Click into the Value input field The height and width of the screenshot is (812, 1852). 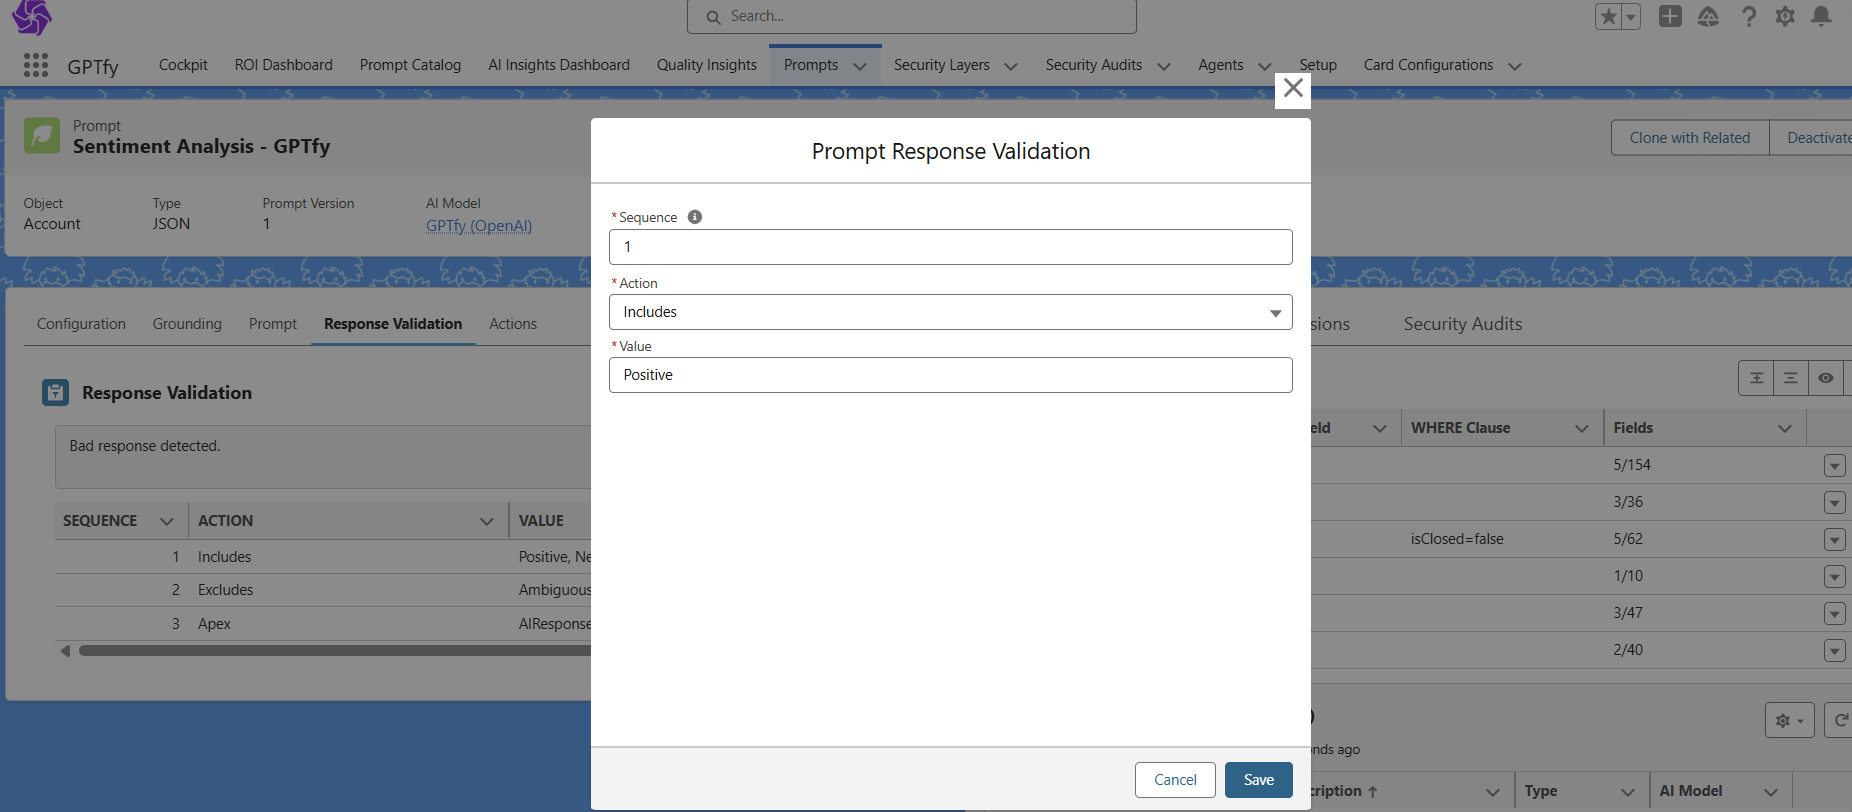point(950,375)
